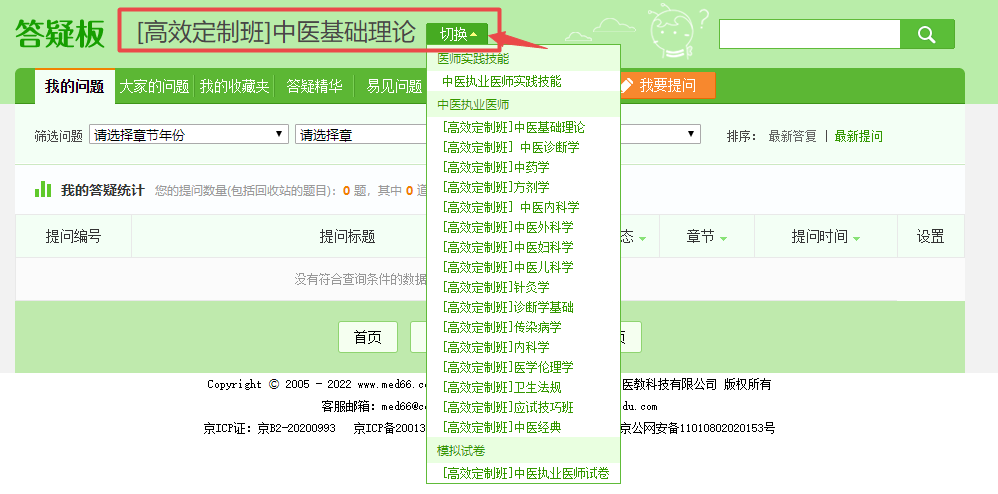Focus the search text field at top right

point(809,34)
